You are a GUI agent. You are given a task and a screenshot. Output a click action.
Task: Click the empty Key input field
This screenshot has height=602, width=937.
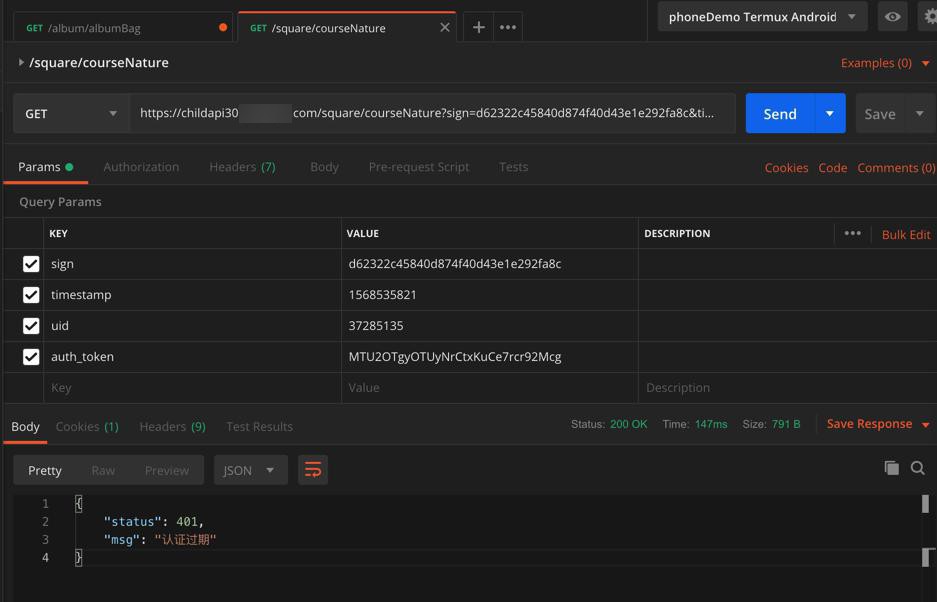pyautogui.click(x=192, y=387)
